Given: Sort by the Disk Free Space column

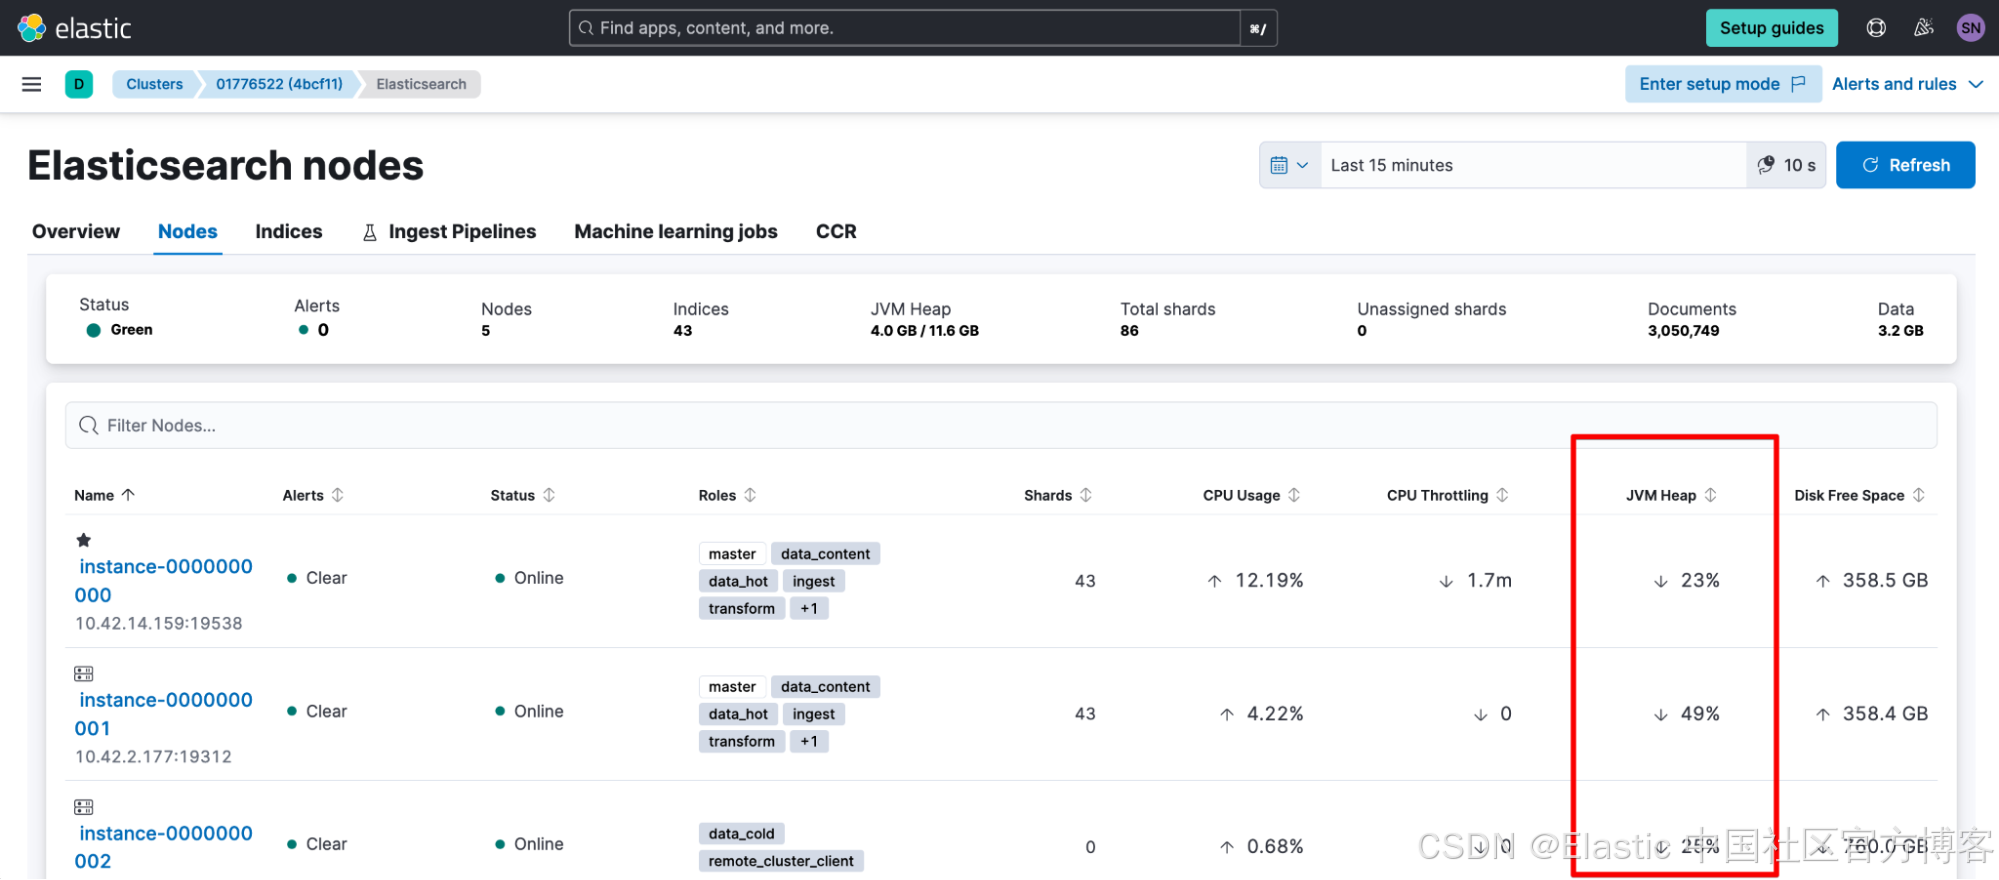Looking at the screenshot, I should (1859, 495).
